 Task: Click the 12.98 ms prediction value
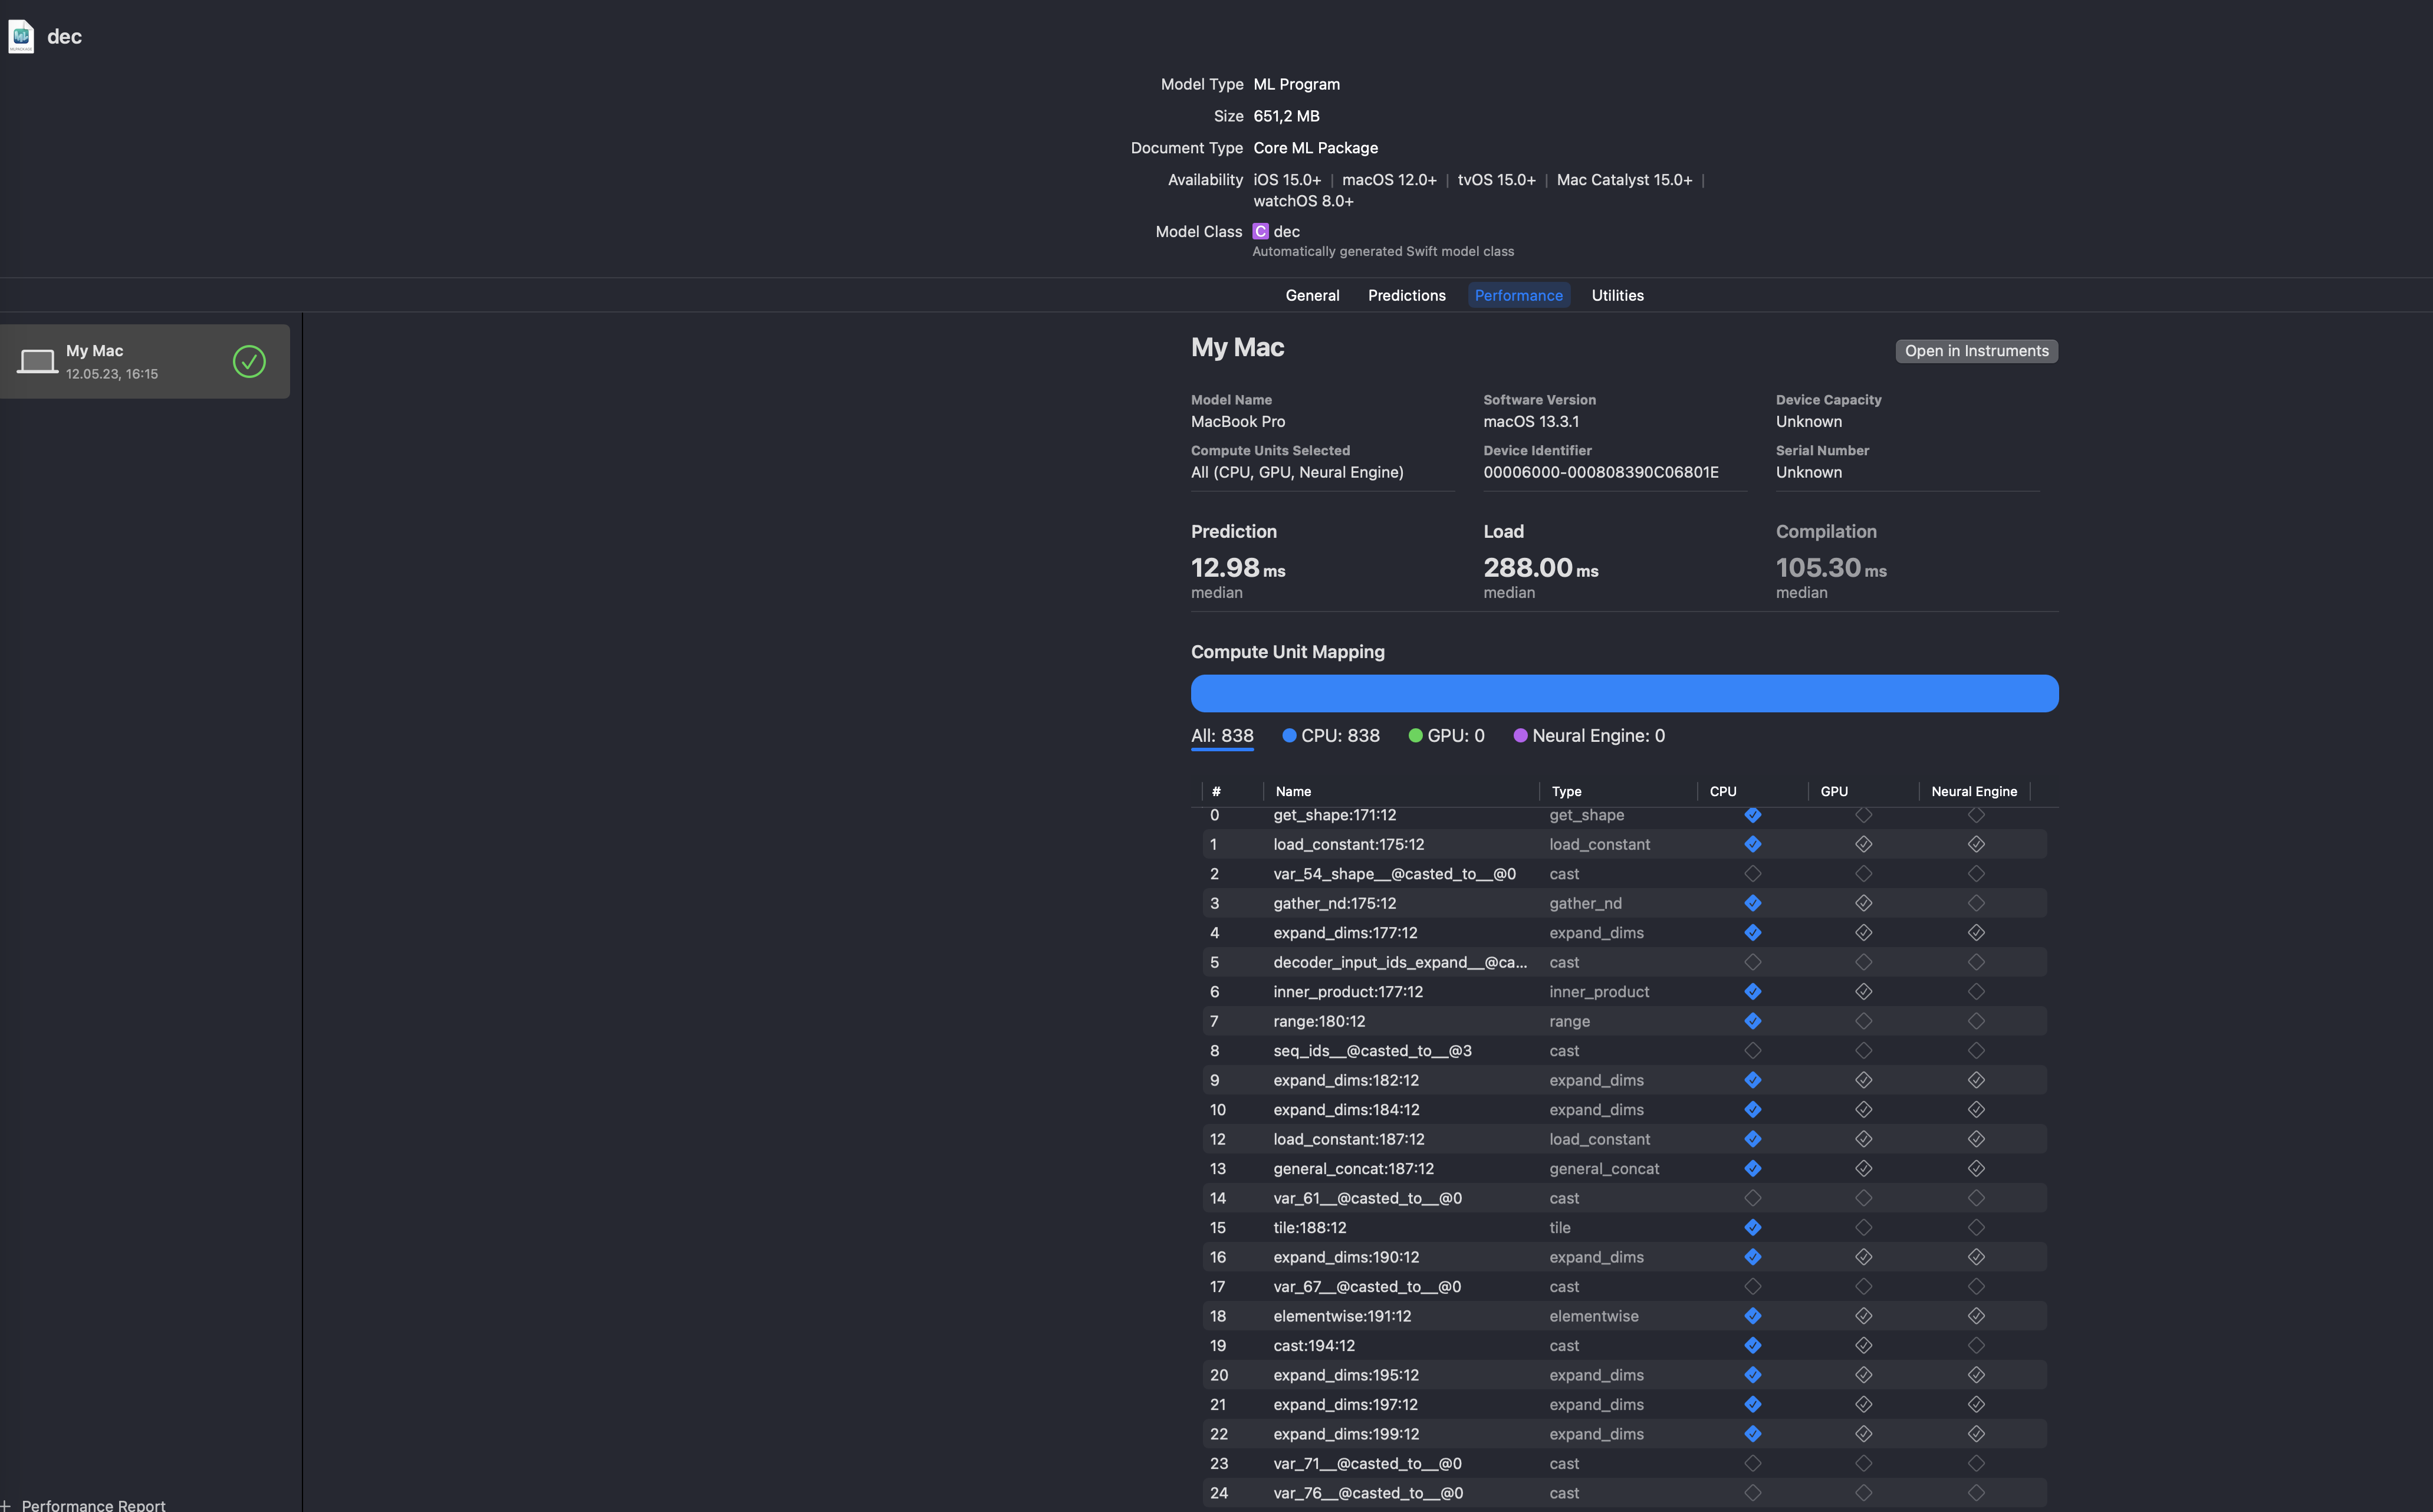[1238, 568]
